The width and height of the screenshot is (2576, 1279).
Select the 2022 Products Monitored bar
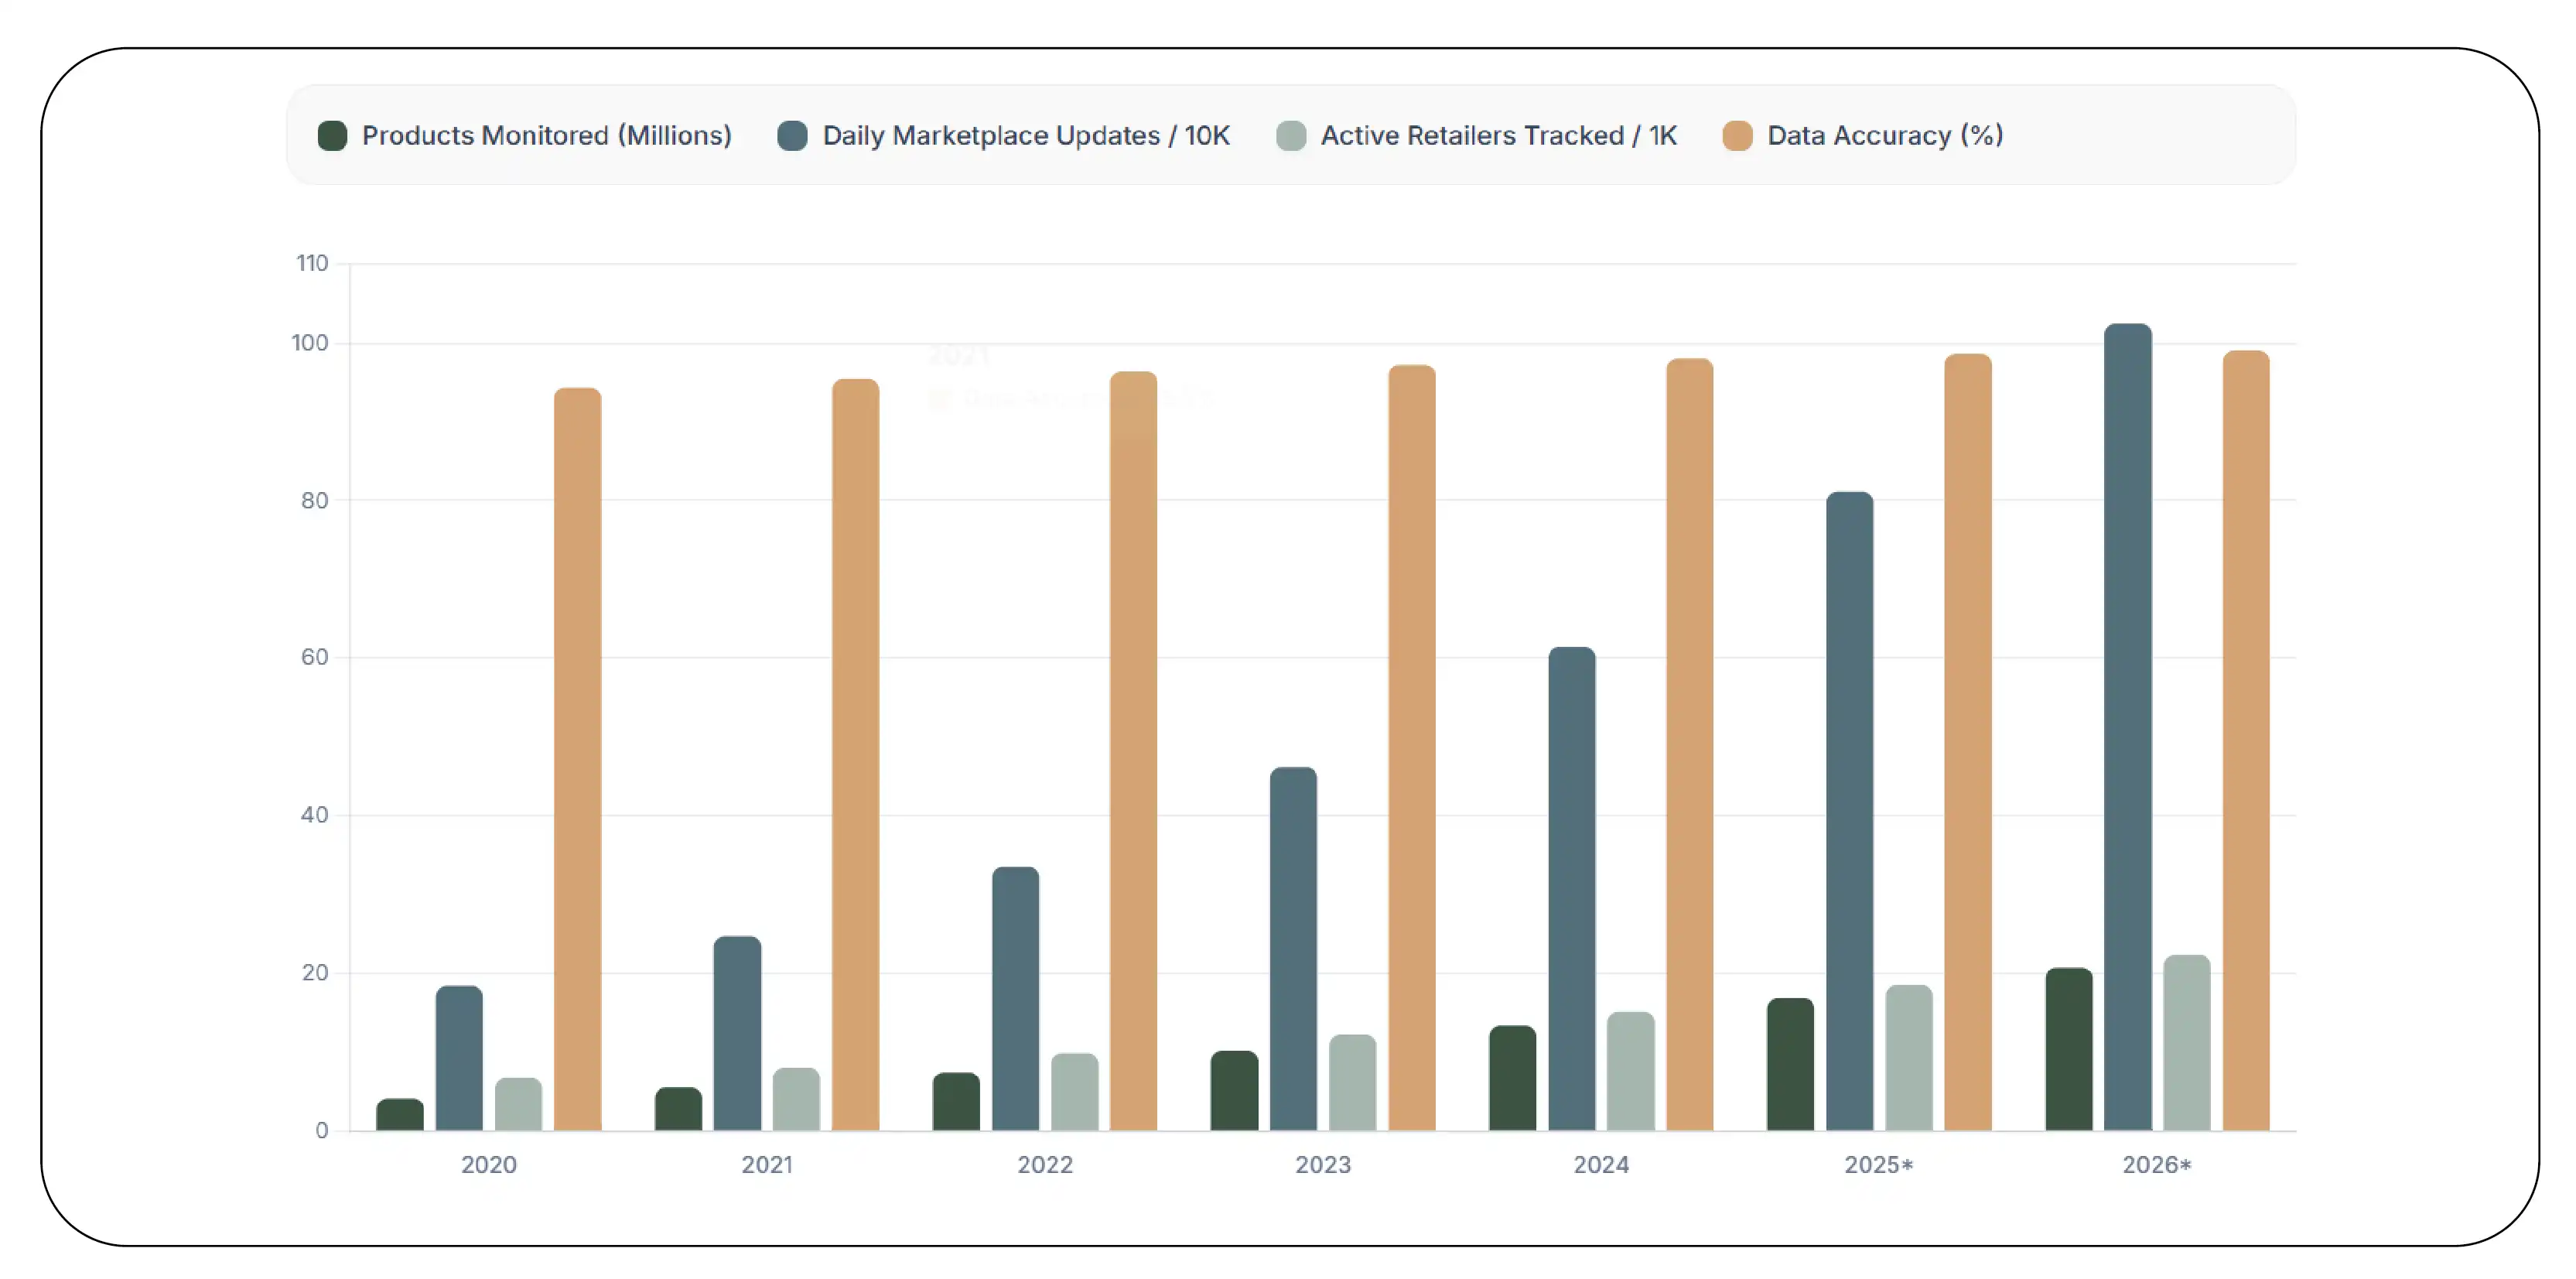956,1102
